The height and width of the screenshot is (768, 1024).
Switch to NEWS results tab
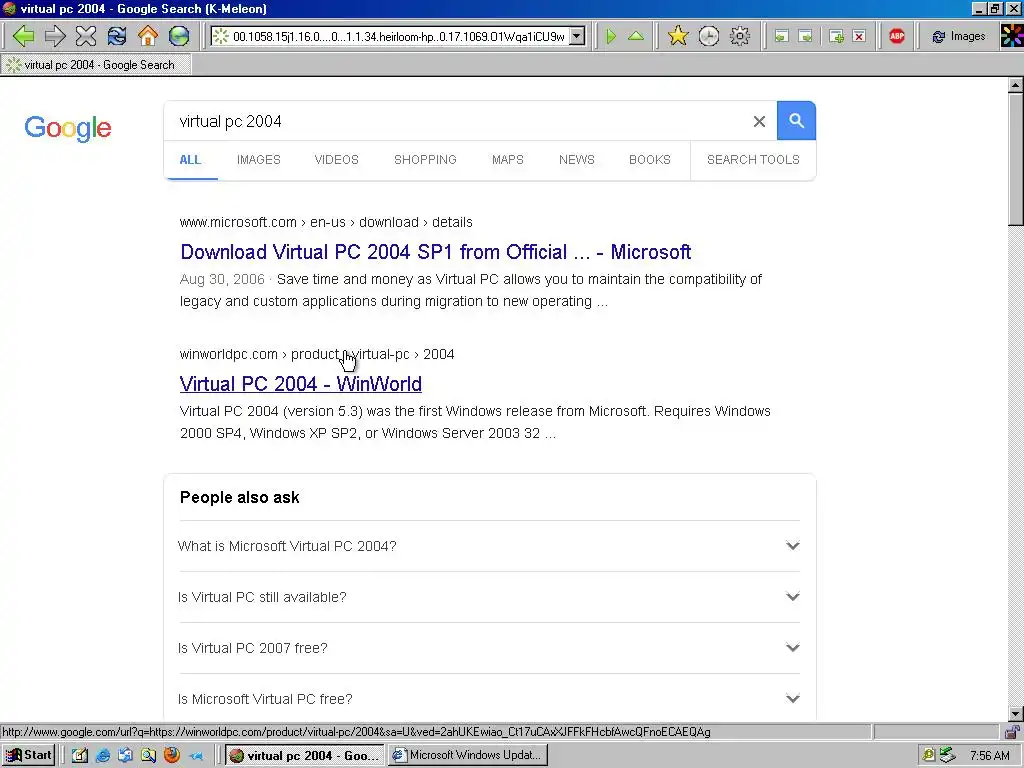577,160
